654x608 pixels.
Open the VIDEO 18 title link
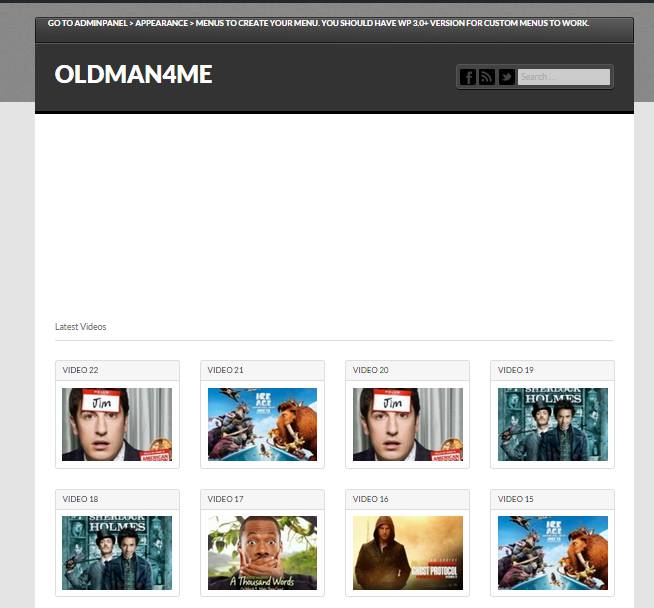click(80, 499)
